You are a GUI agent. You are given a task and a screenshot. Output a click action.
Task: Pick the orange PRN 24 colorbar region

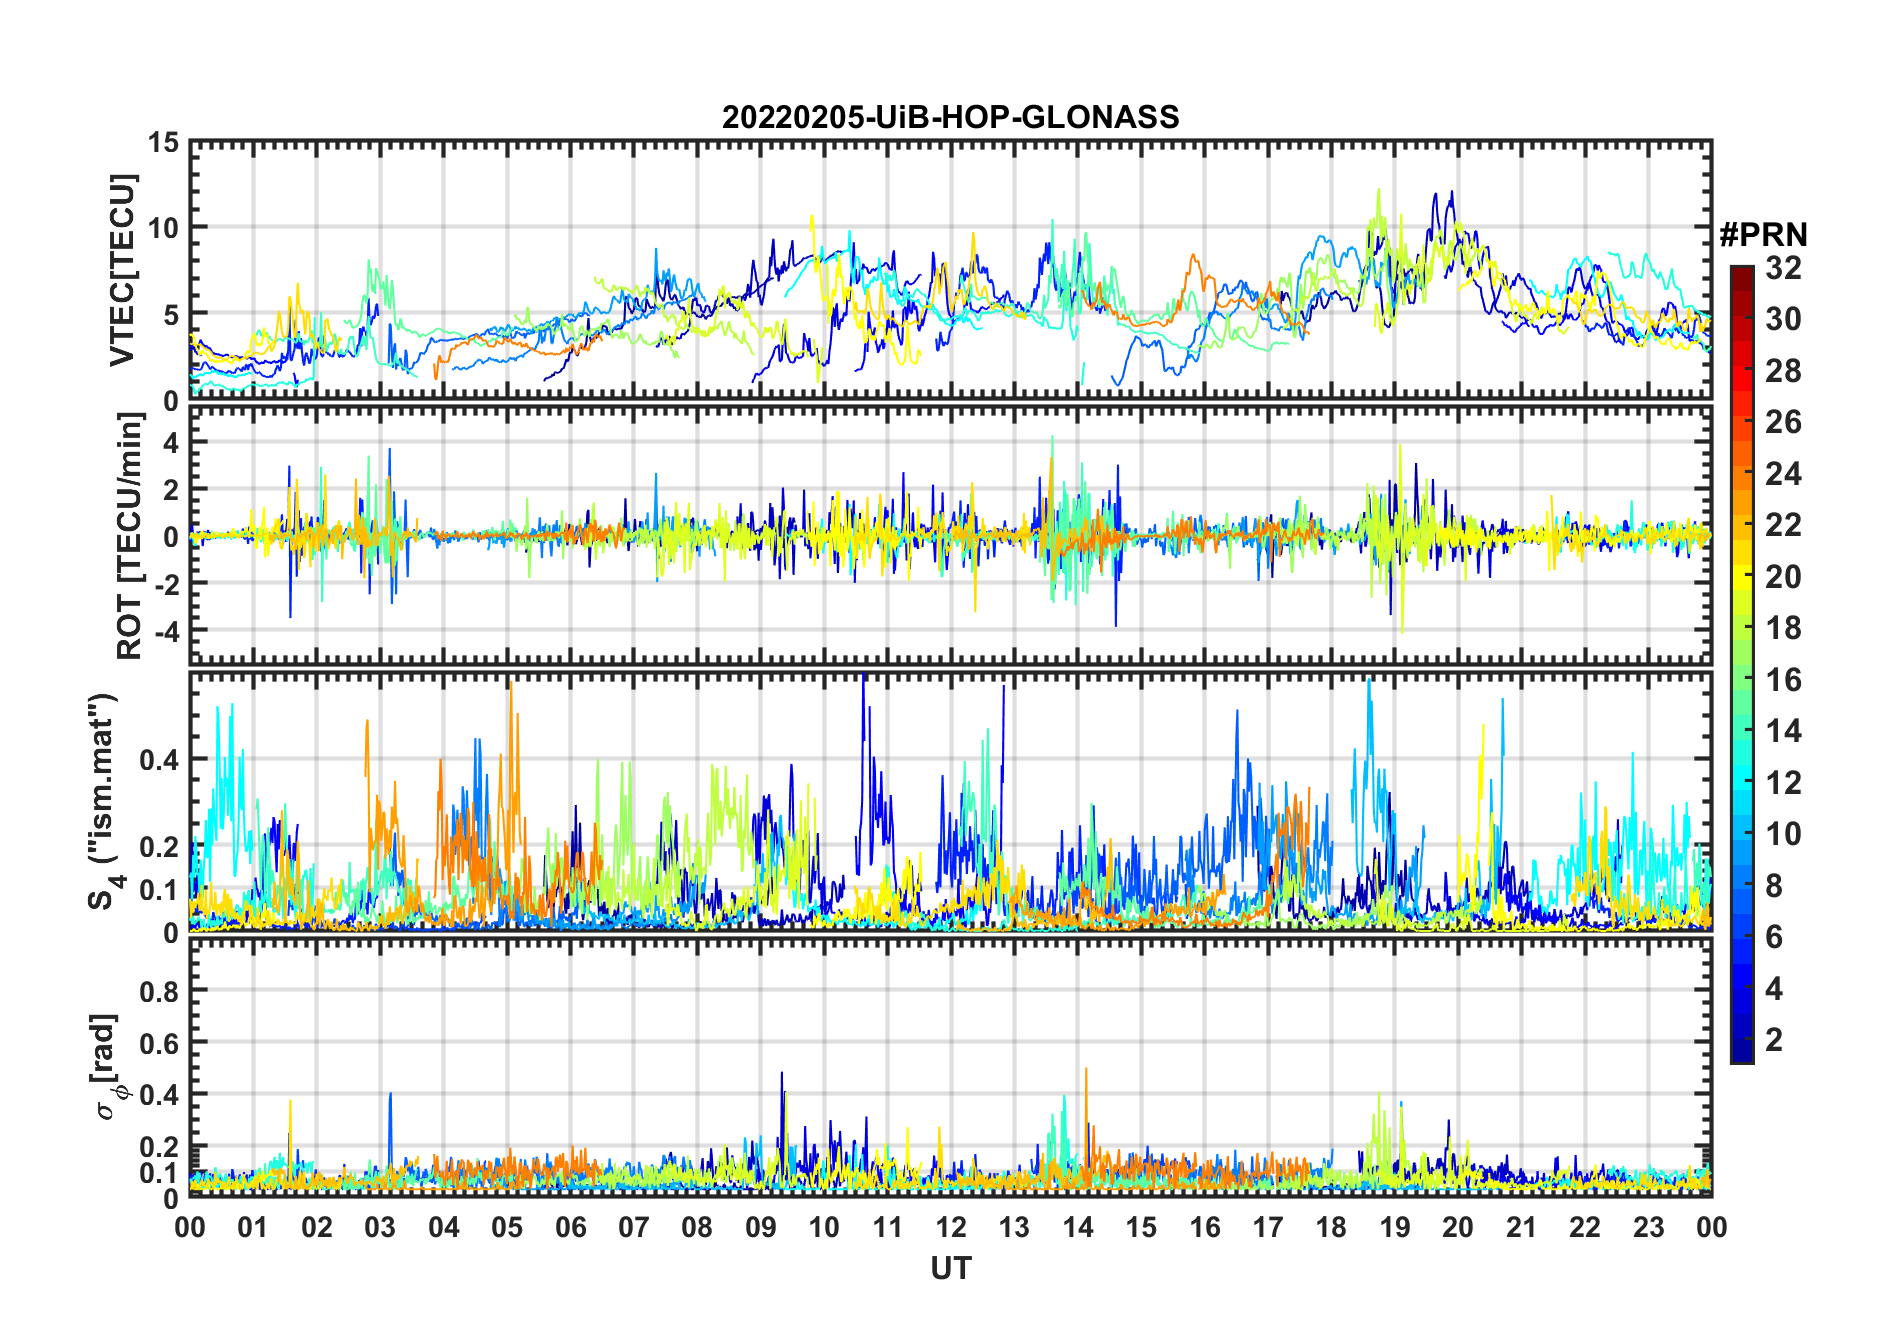click(1742, 474)
